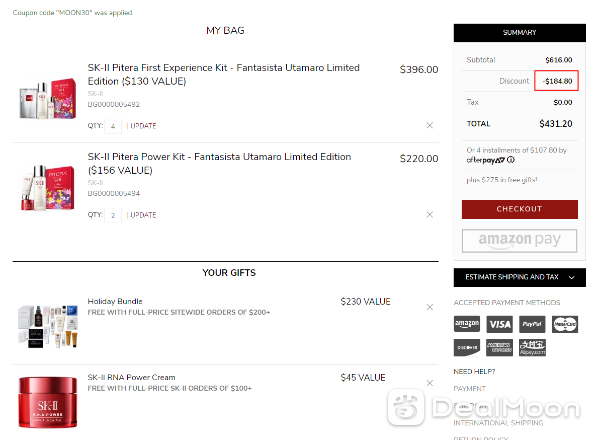Remove the Pitera Power Kit item
Viewport: 600px width, 440px height.
tap(430, 215)
